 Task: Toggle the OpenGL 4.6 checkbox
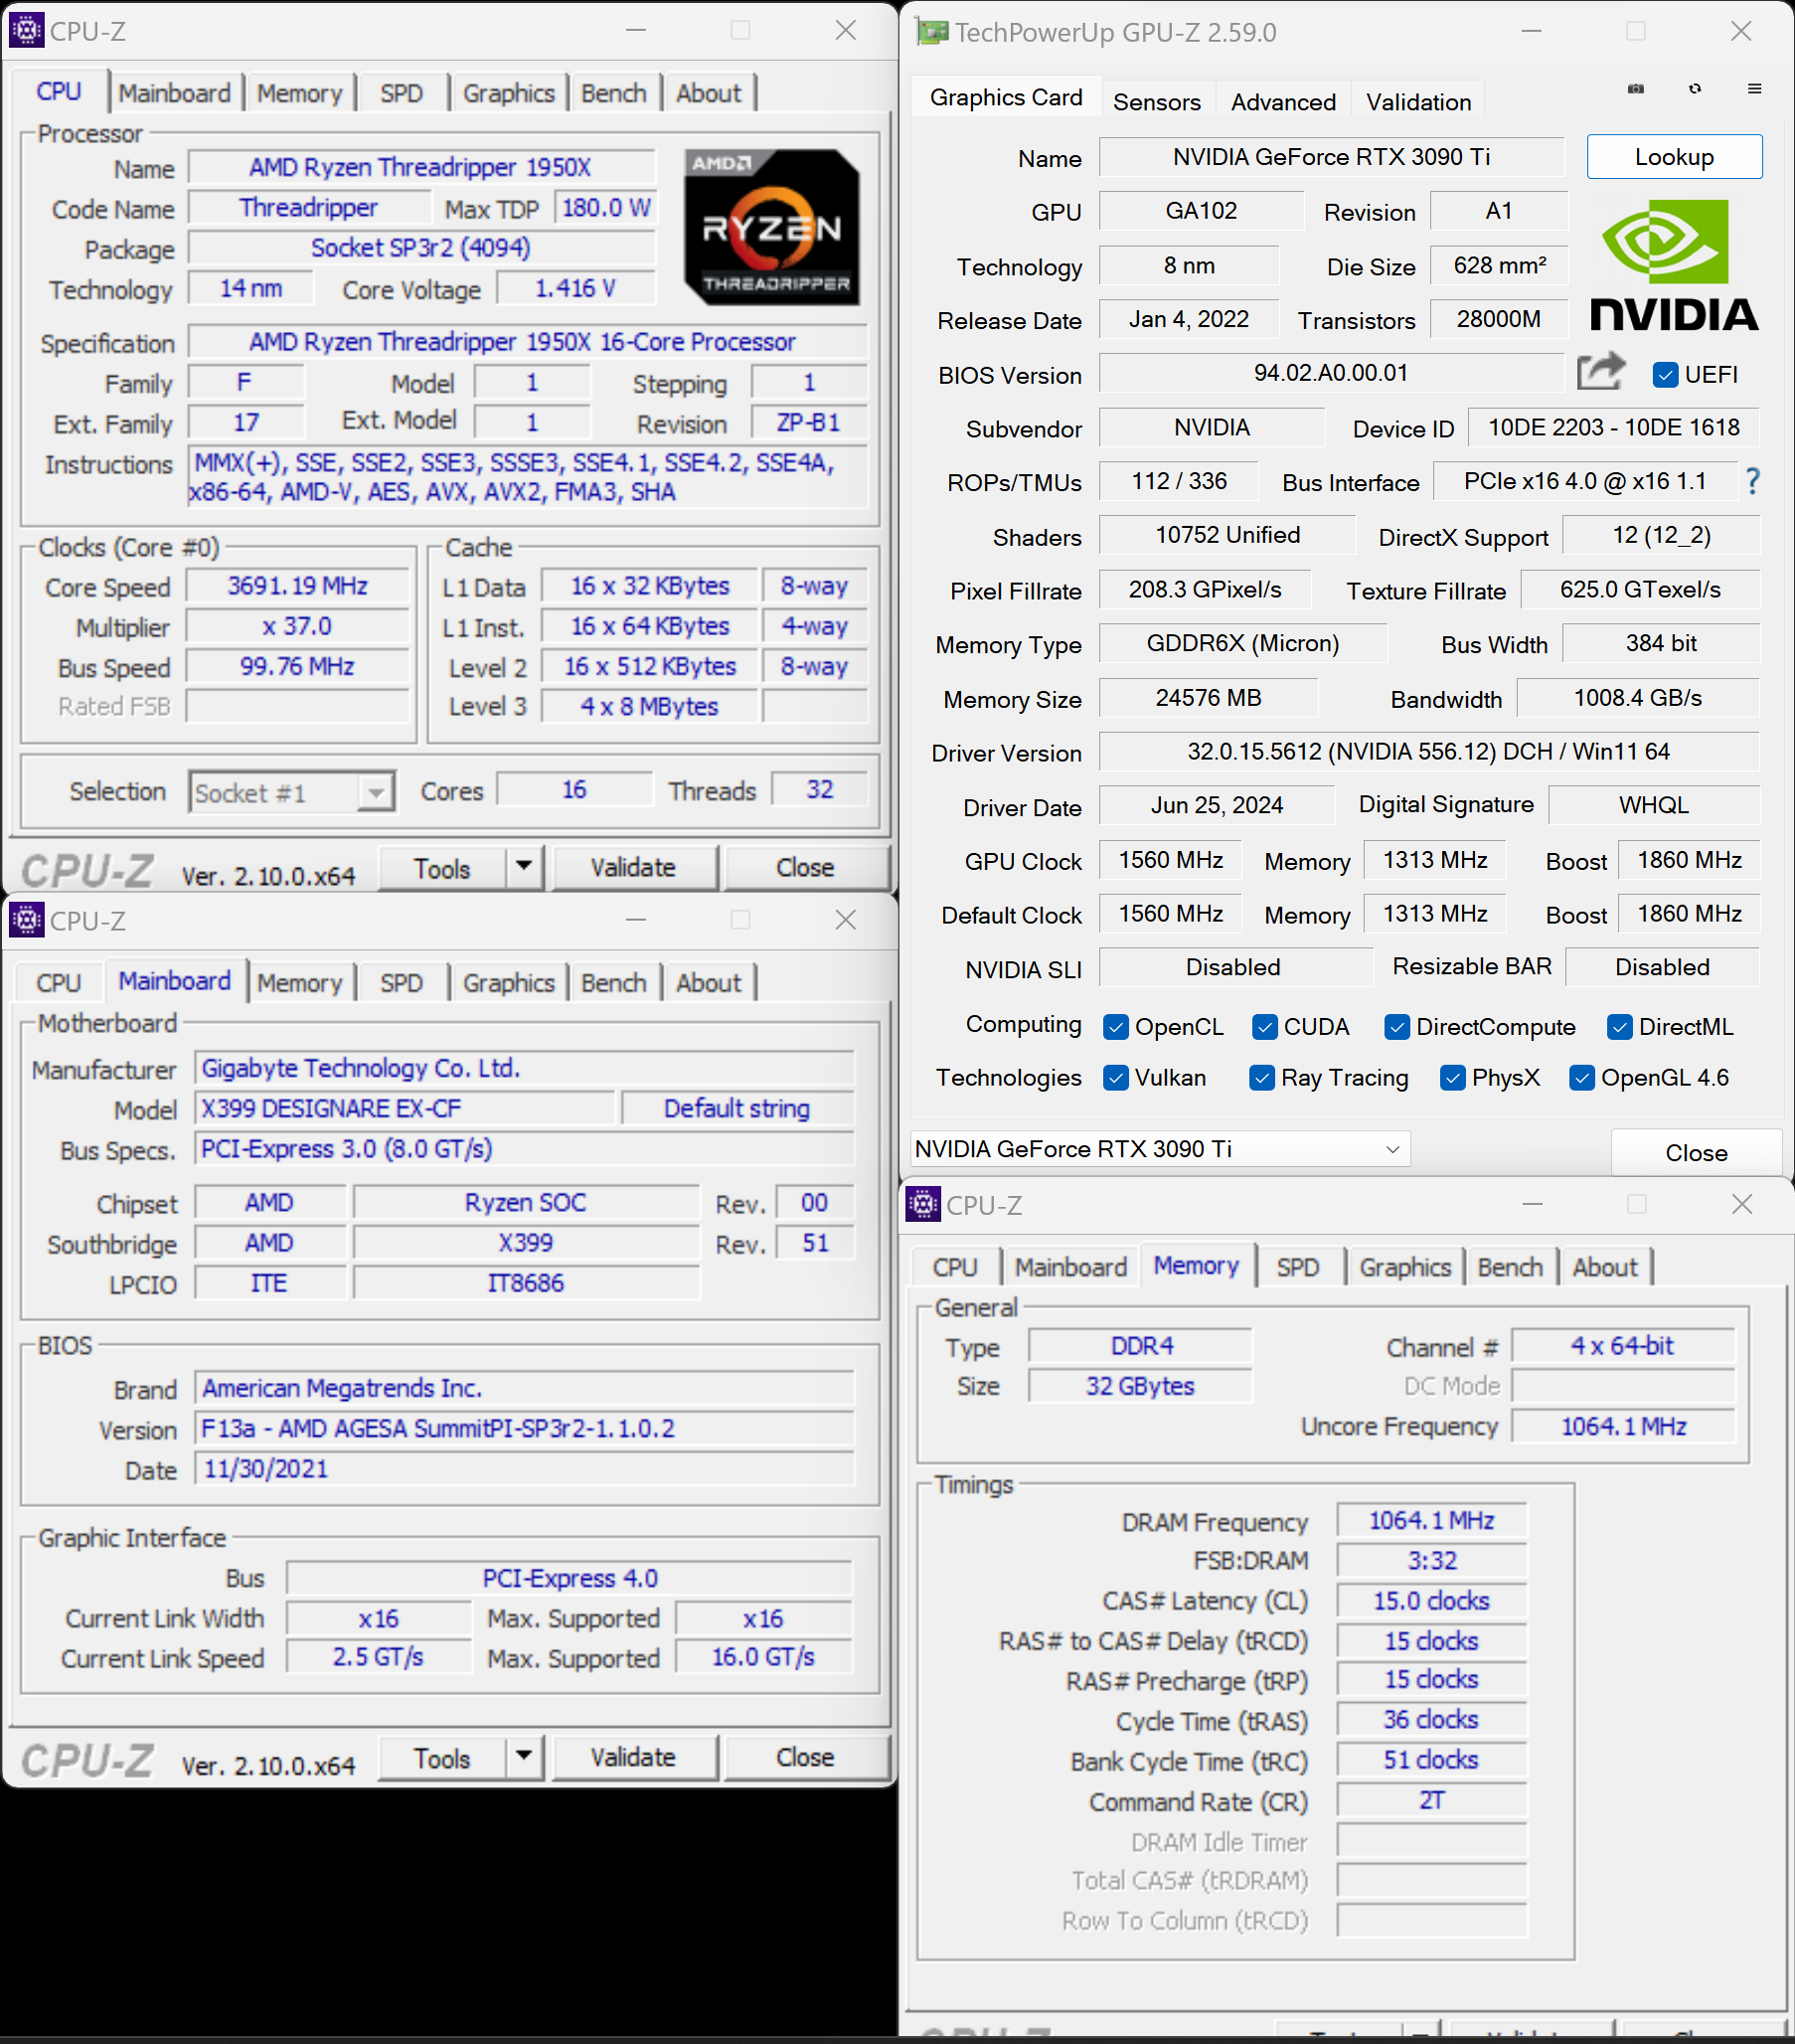pyautogui.click(x=1582, y=1078)
